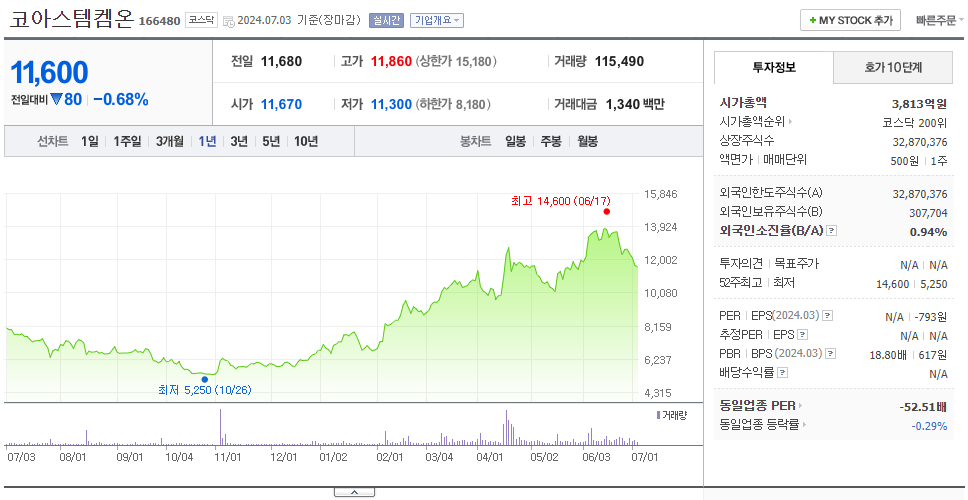Image resolution: width=968 pixels, height=500 pixels.
Task: Click the current price 11,600
Action: pyautogui.click(x=49, y=73)
